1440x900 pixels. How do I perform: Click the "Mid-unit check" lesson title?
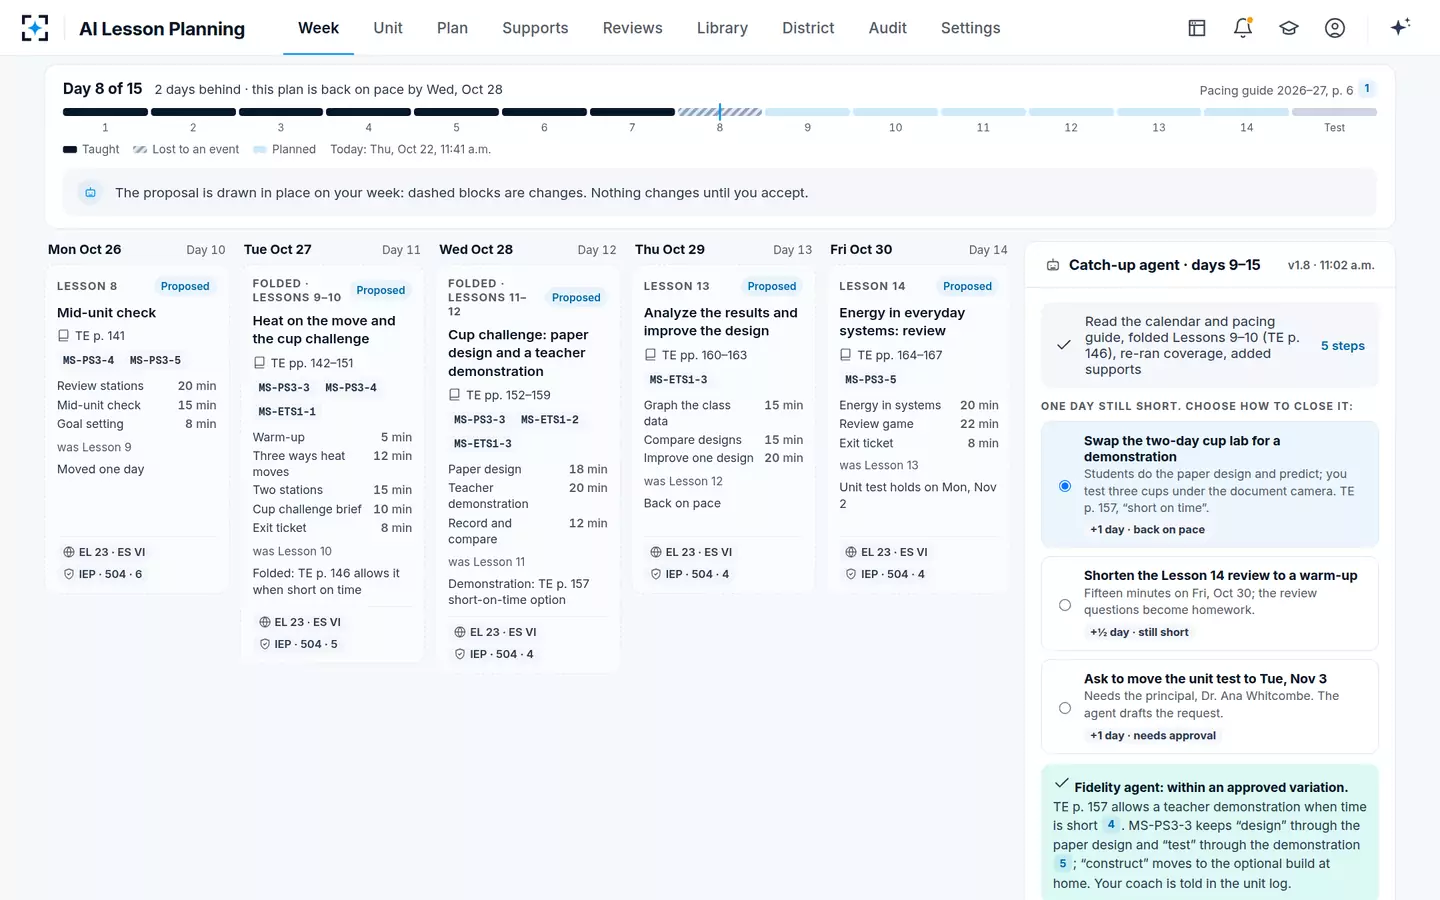tap(107, 313)
